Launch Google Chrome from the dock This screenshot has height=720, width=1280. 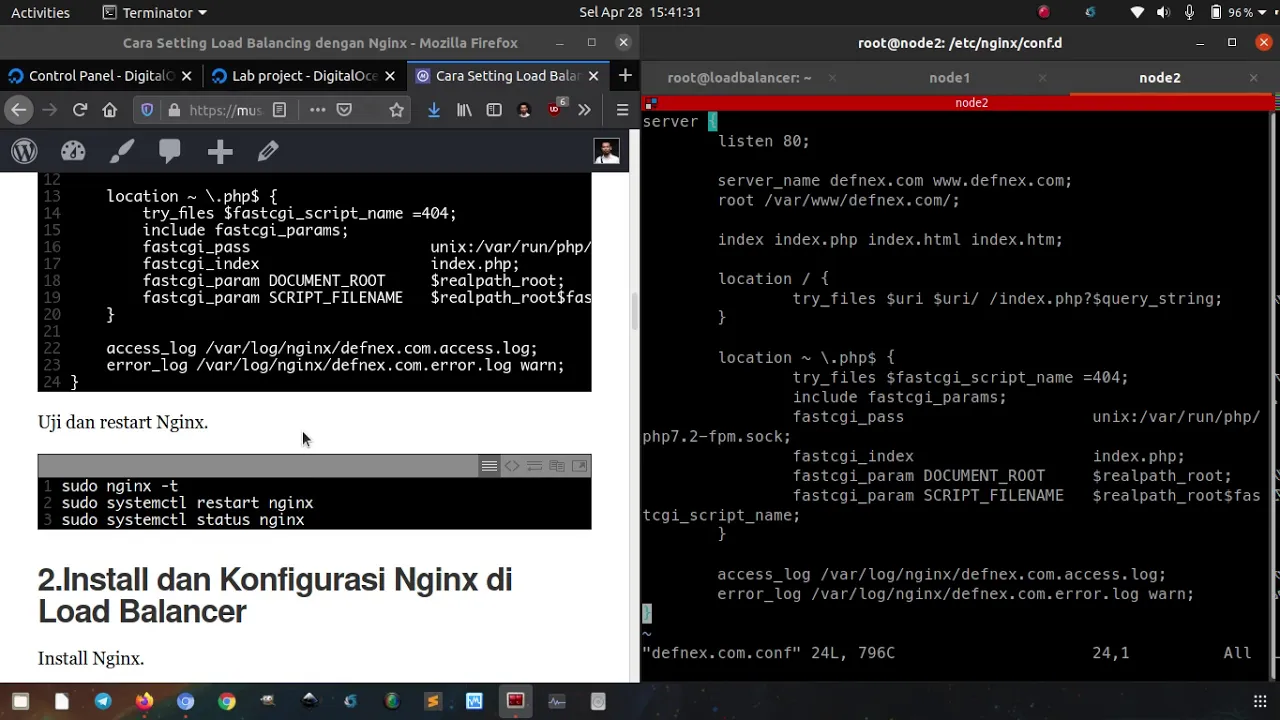(x=227, y=701)
